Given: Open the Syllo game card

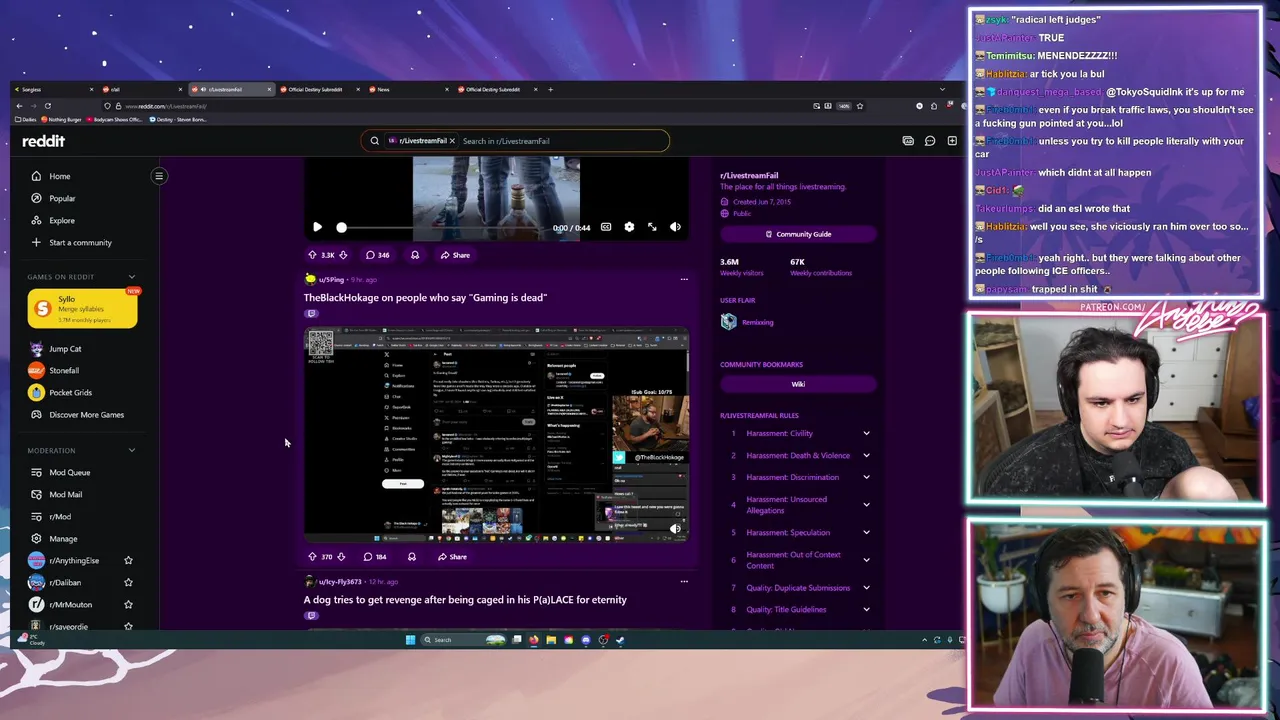Looking at the screenshot, I should pos(83,309).
